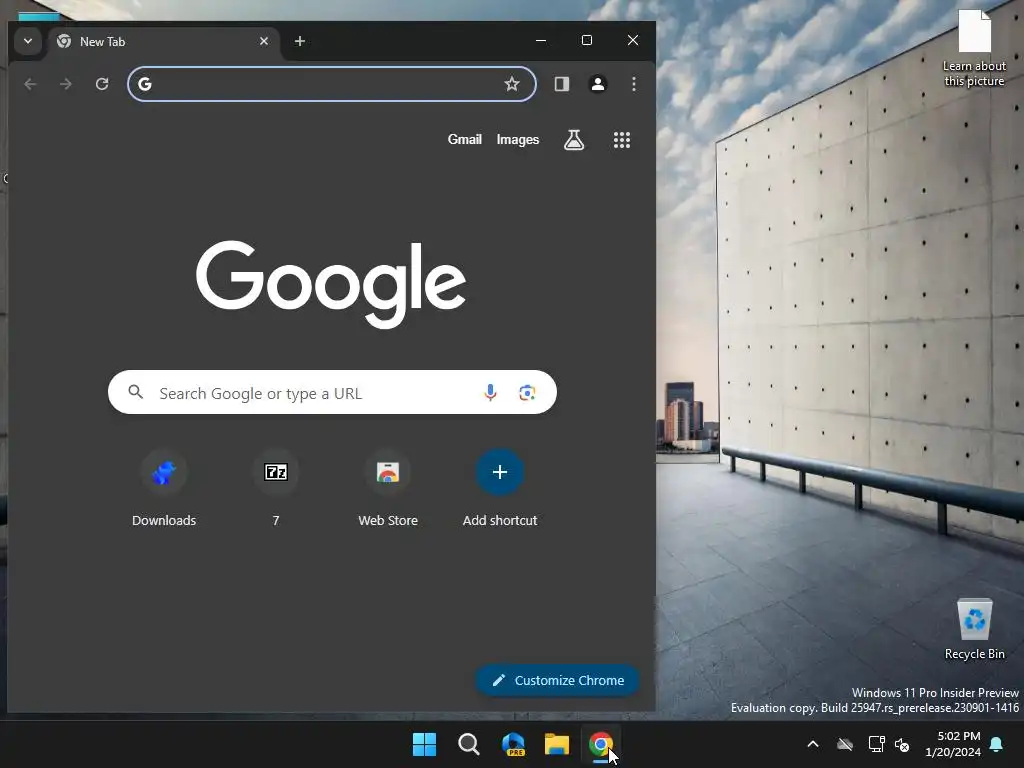Launch Edge PRE from the taskbar
Viewport: 1024px width, 768px height.
(x=513, y=744)
